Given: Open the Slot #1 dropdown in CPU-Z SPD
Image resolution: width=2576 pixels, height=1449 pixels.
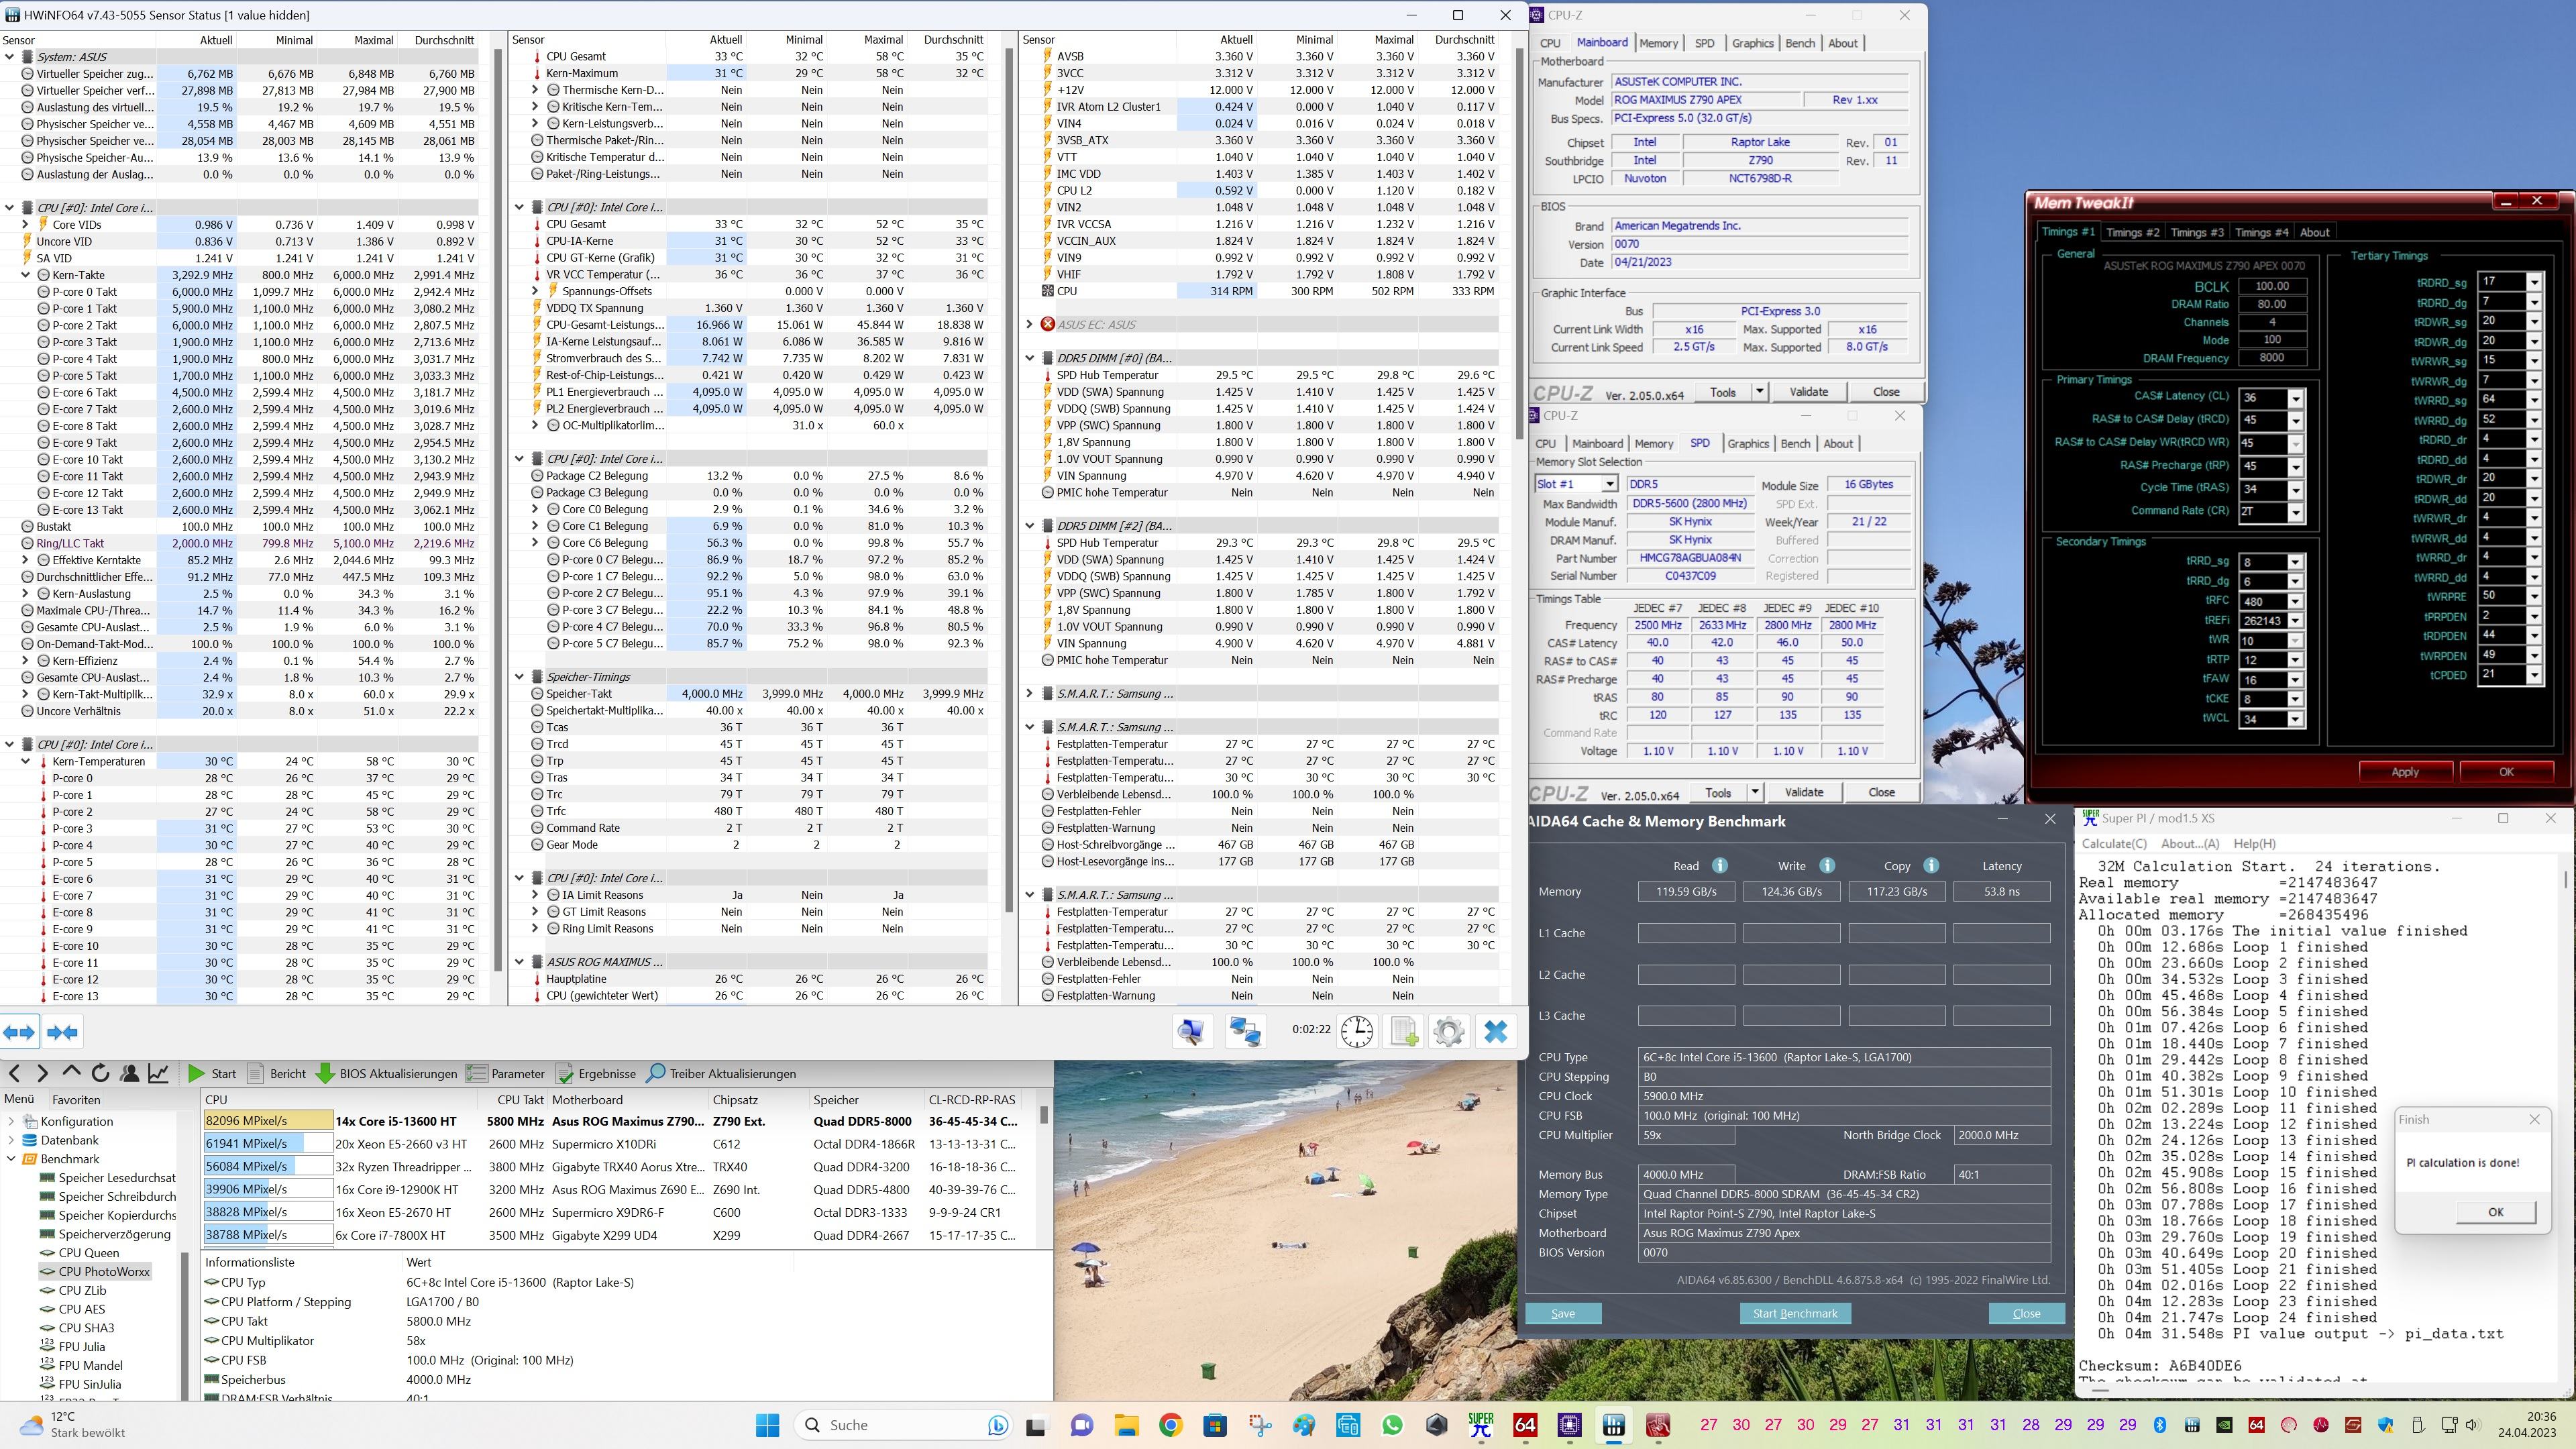Looking at the screenshot, I should pos(1609,484).
